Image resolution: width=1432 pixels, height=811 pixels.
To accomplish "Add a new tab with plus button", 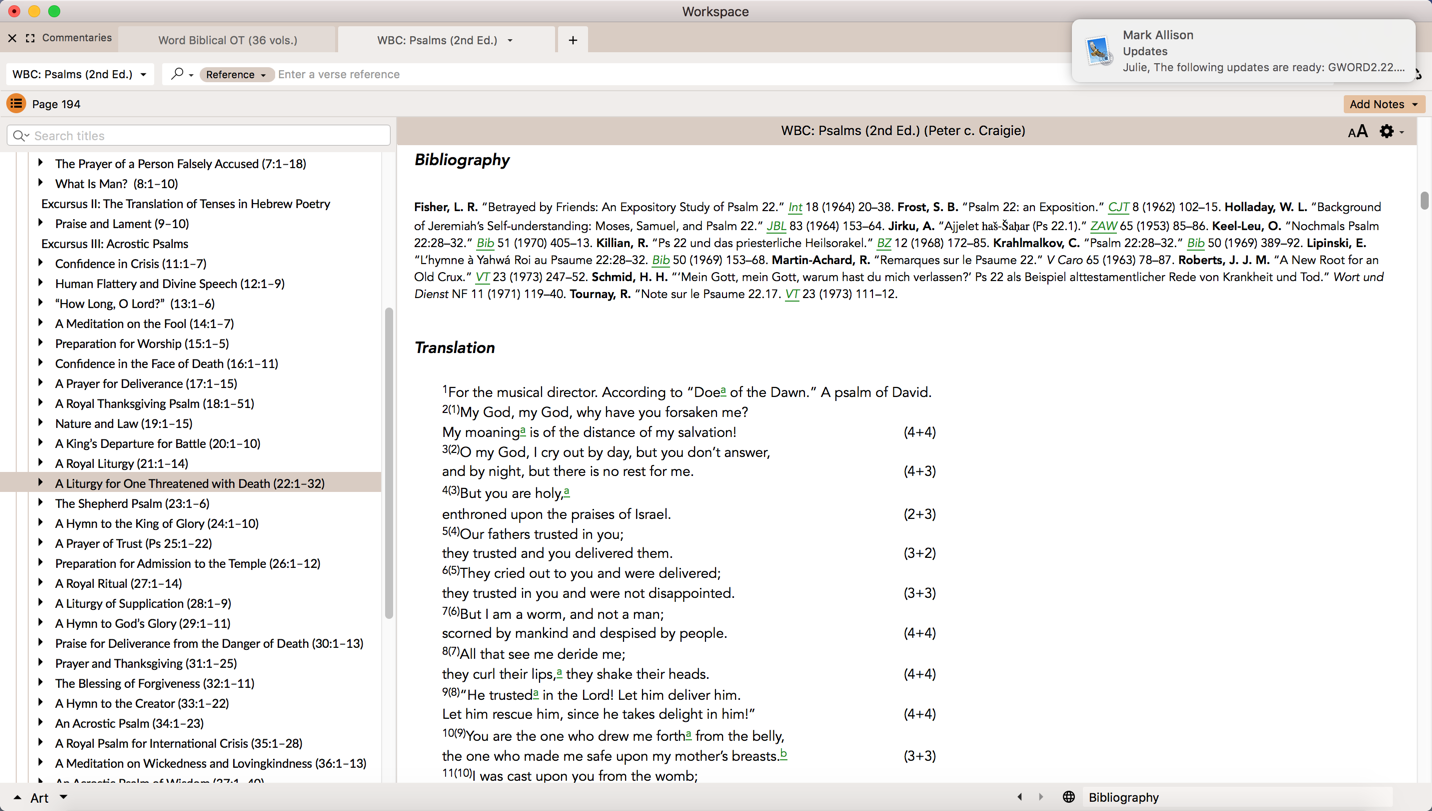I will coord(573,40).
